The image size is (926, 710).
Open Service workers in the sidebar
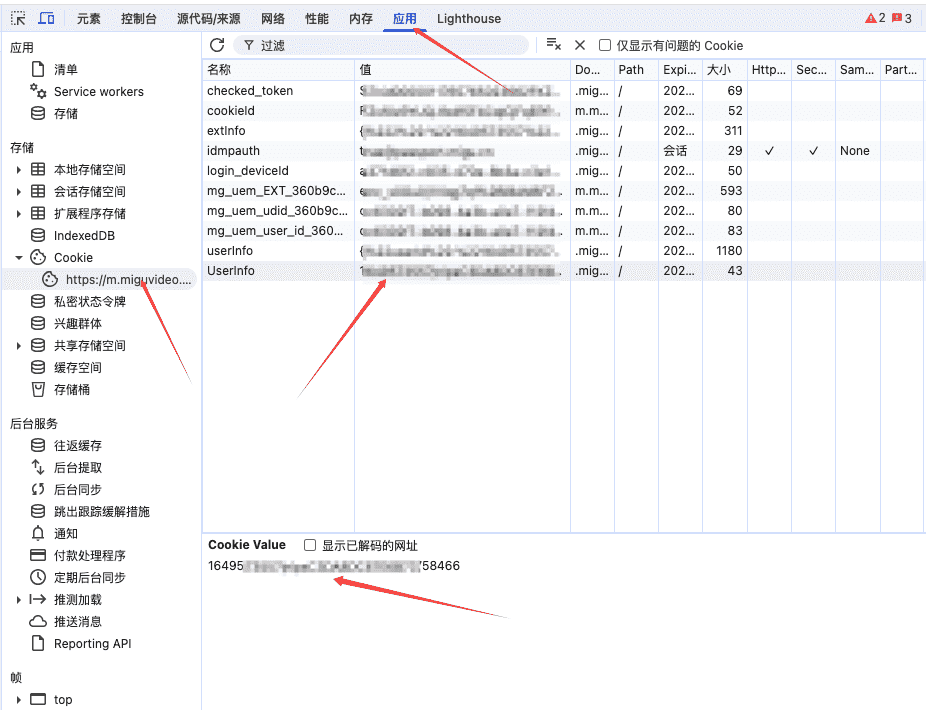pyautogui.click(x=98, y=92)
